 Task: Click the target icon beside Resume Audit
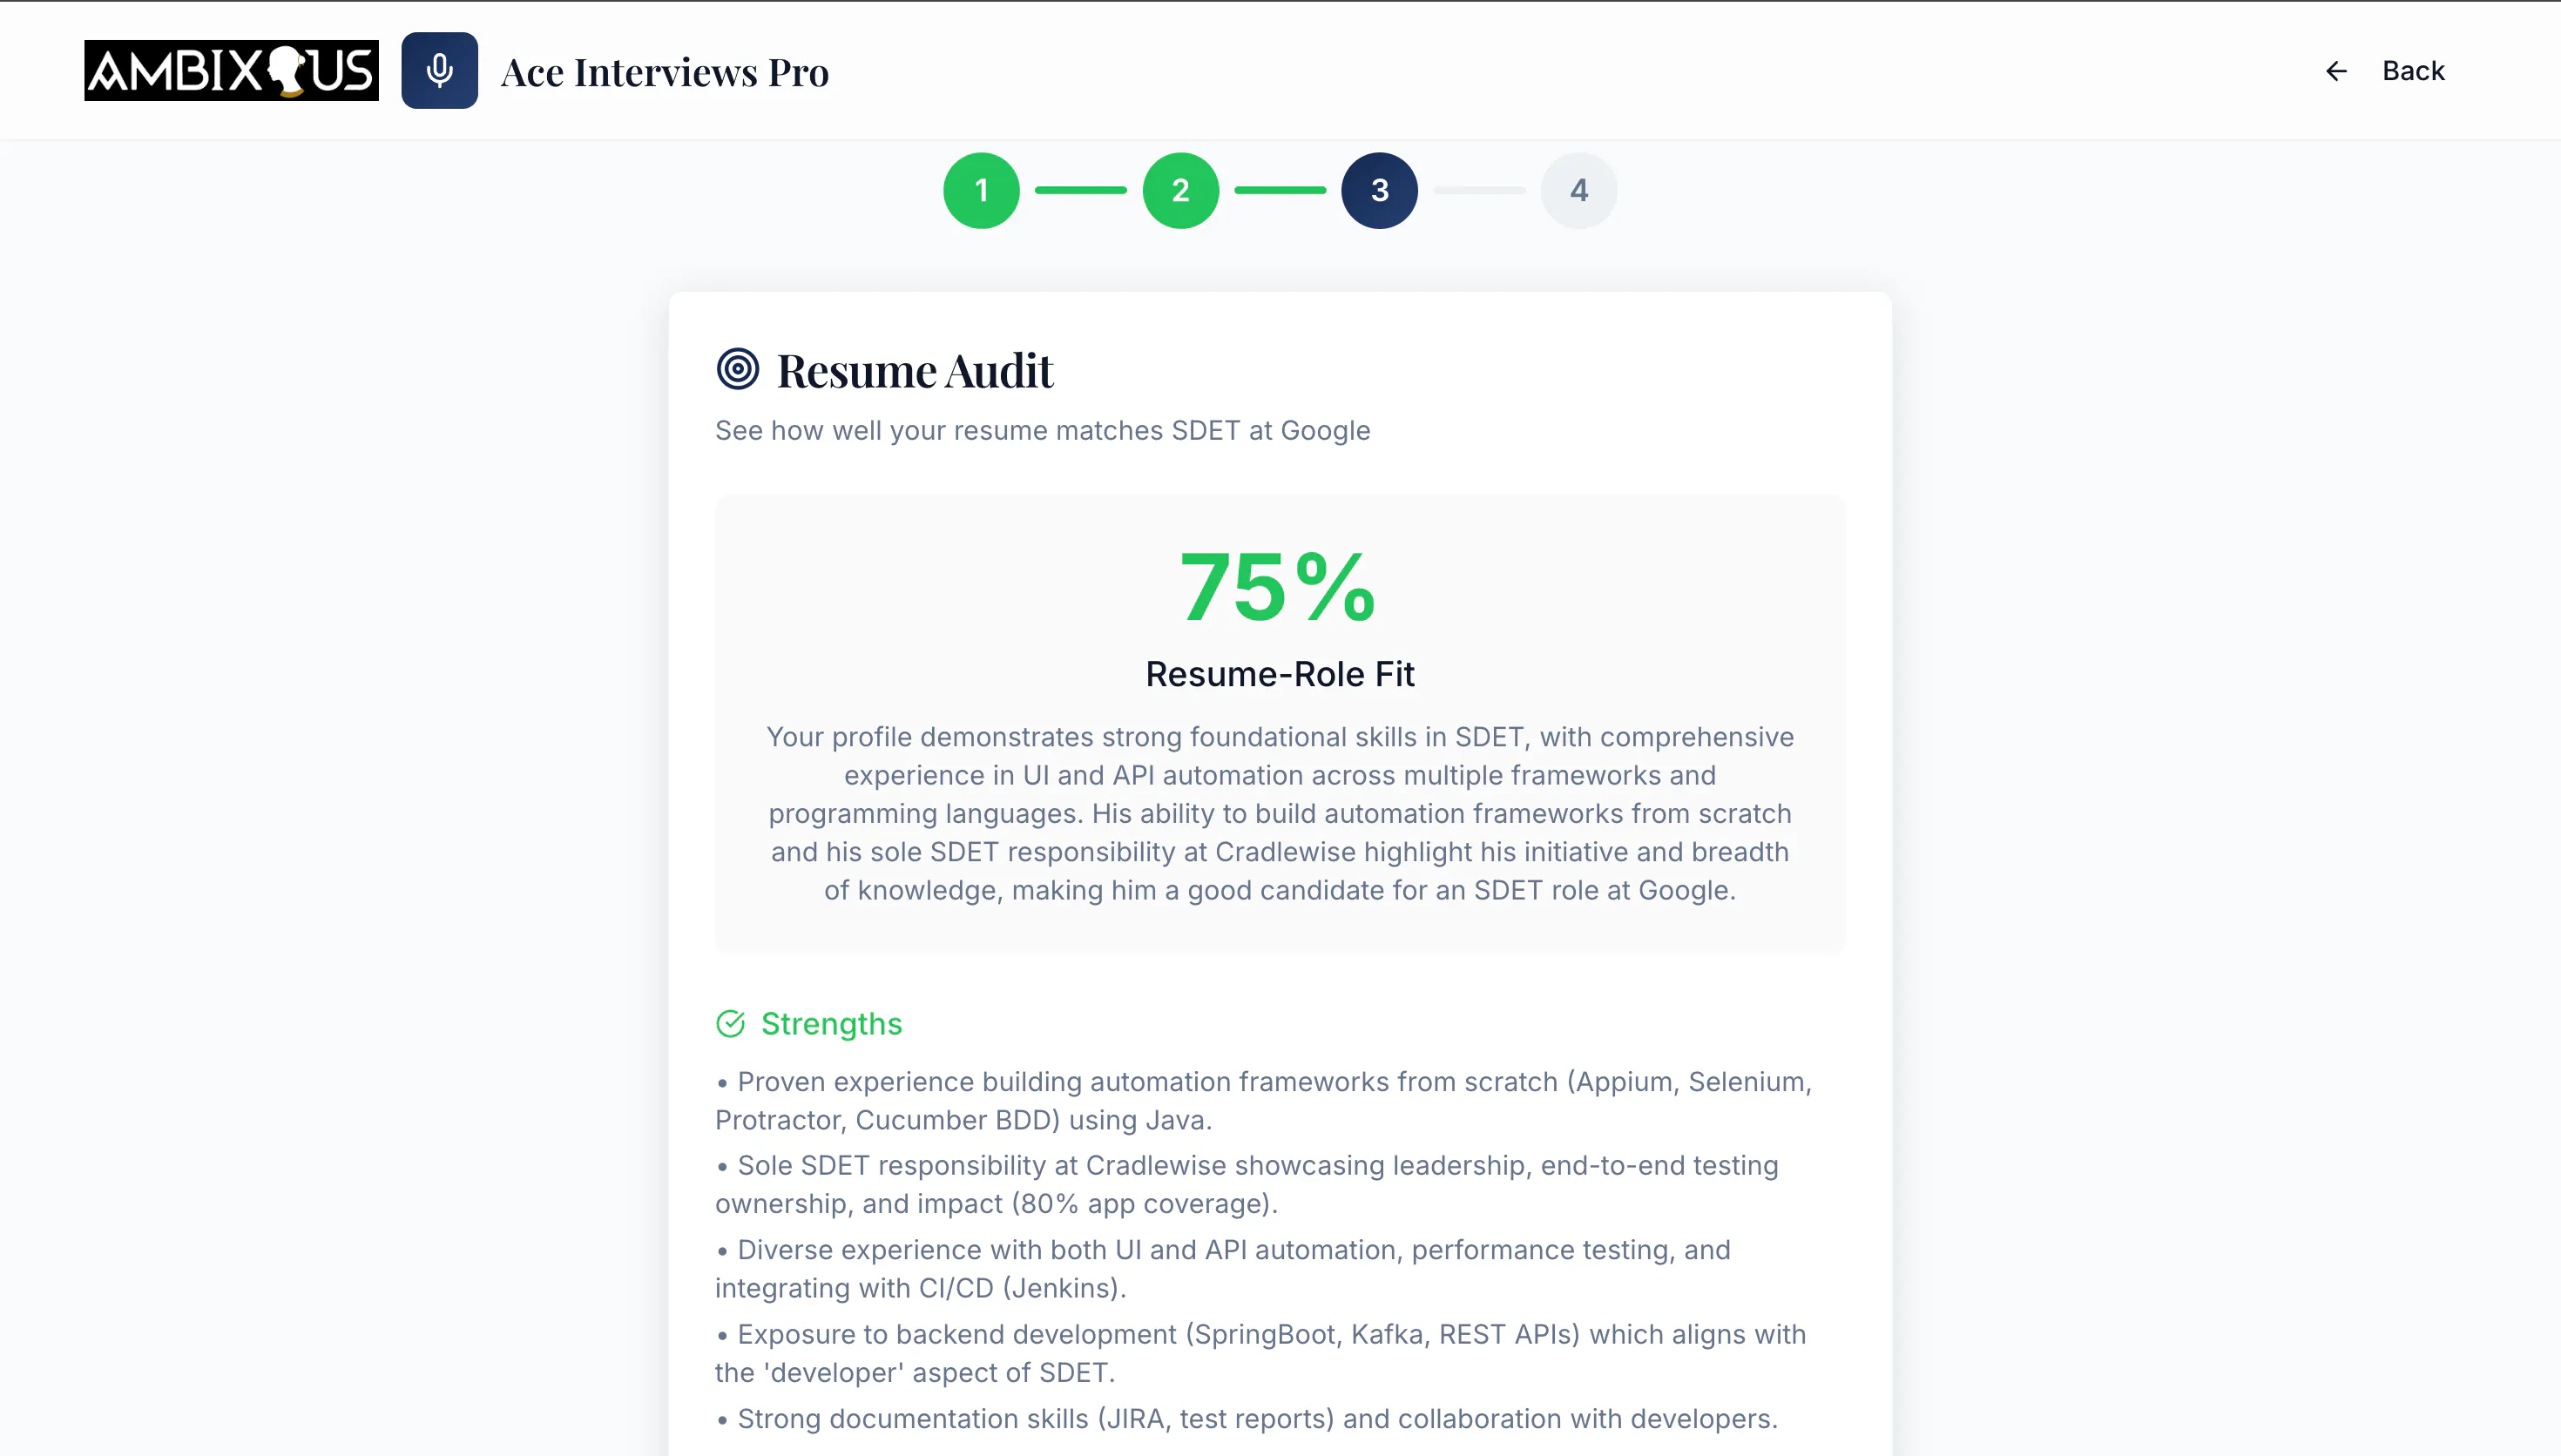tap(738, 369)
